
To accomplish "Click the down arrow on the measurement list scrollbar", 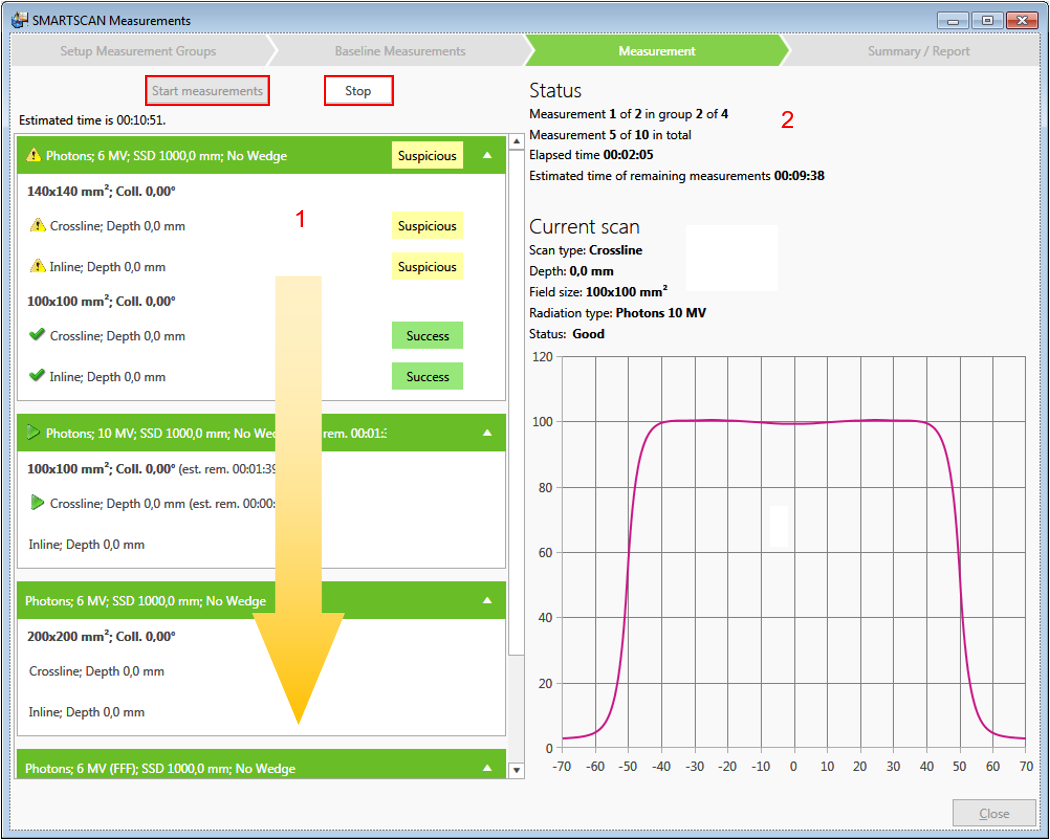I will (515, 770).
